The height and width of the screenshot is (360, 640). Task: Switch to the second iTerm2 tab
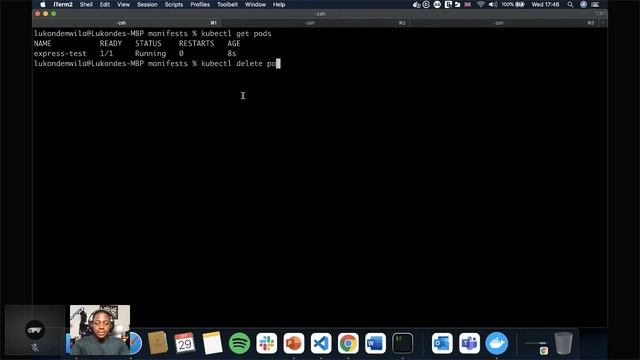(315, 23)
